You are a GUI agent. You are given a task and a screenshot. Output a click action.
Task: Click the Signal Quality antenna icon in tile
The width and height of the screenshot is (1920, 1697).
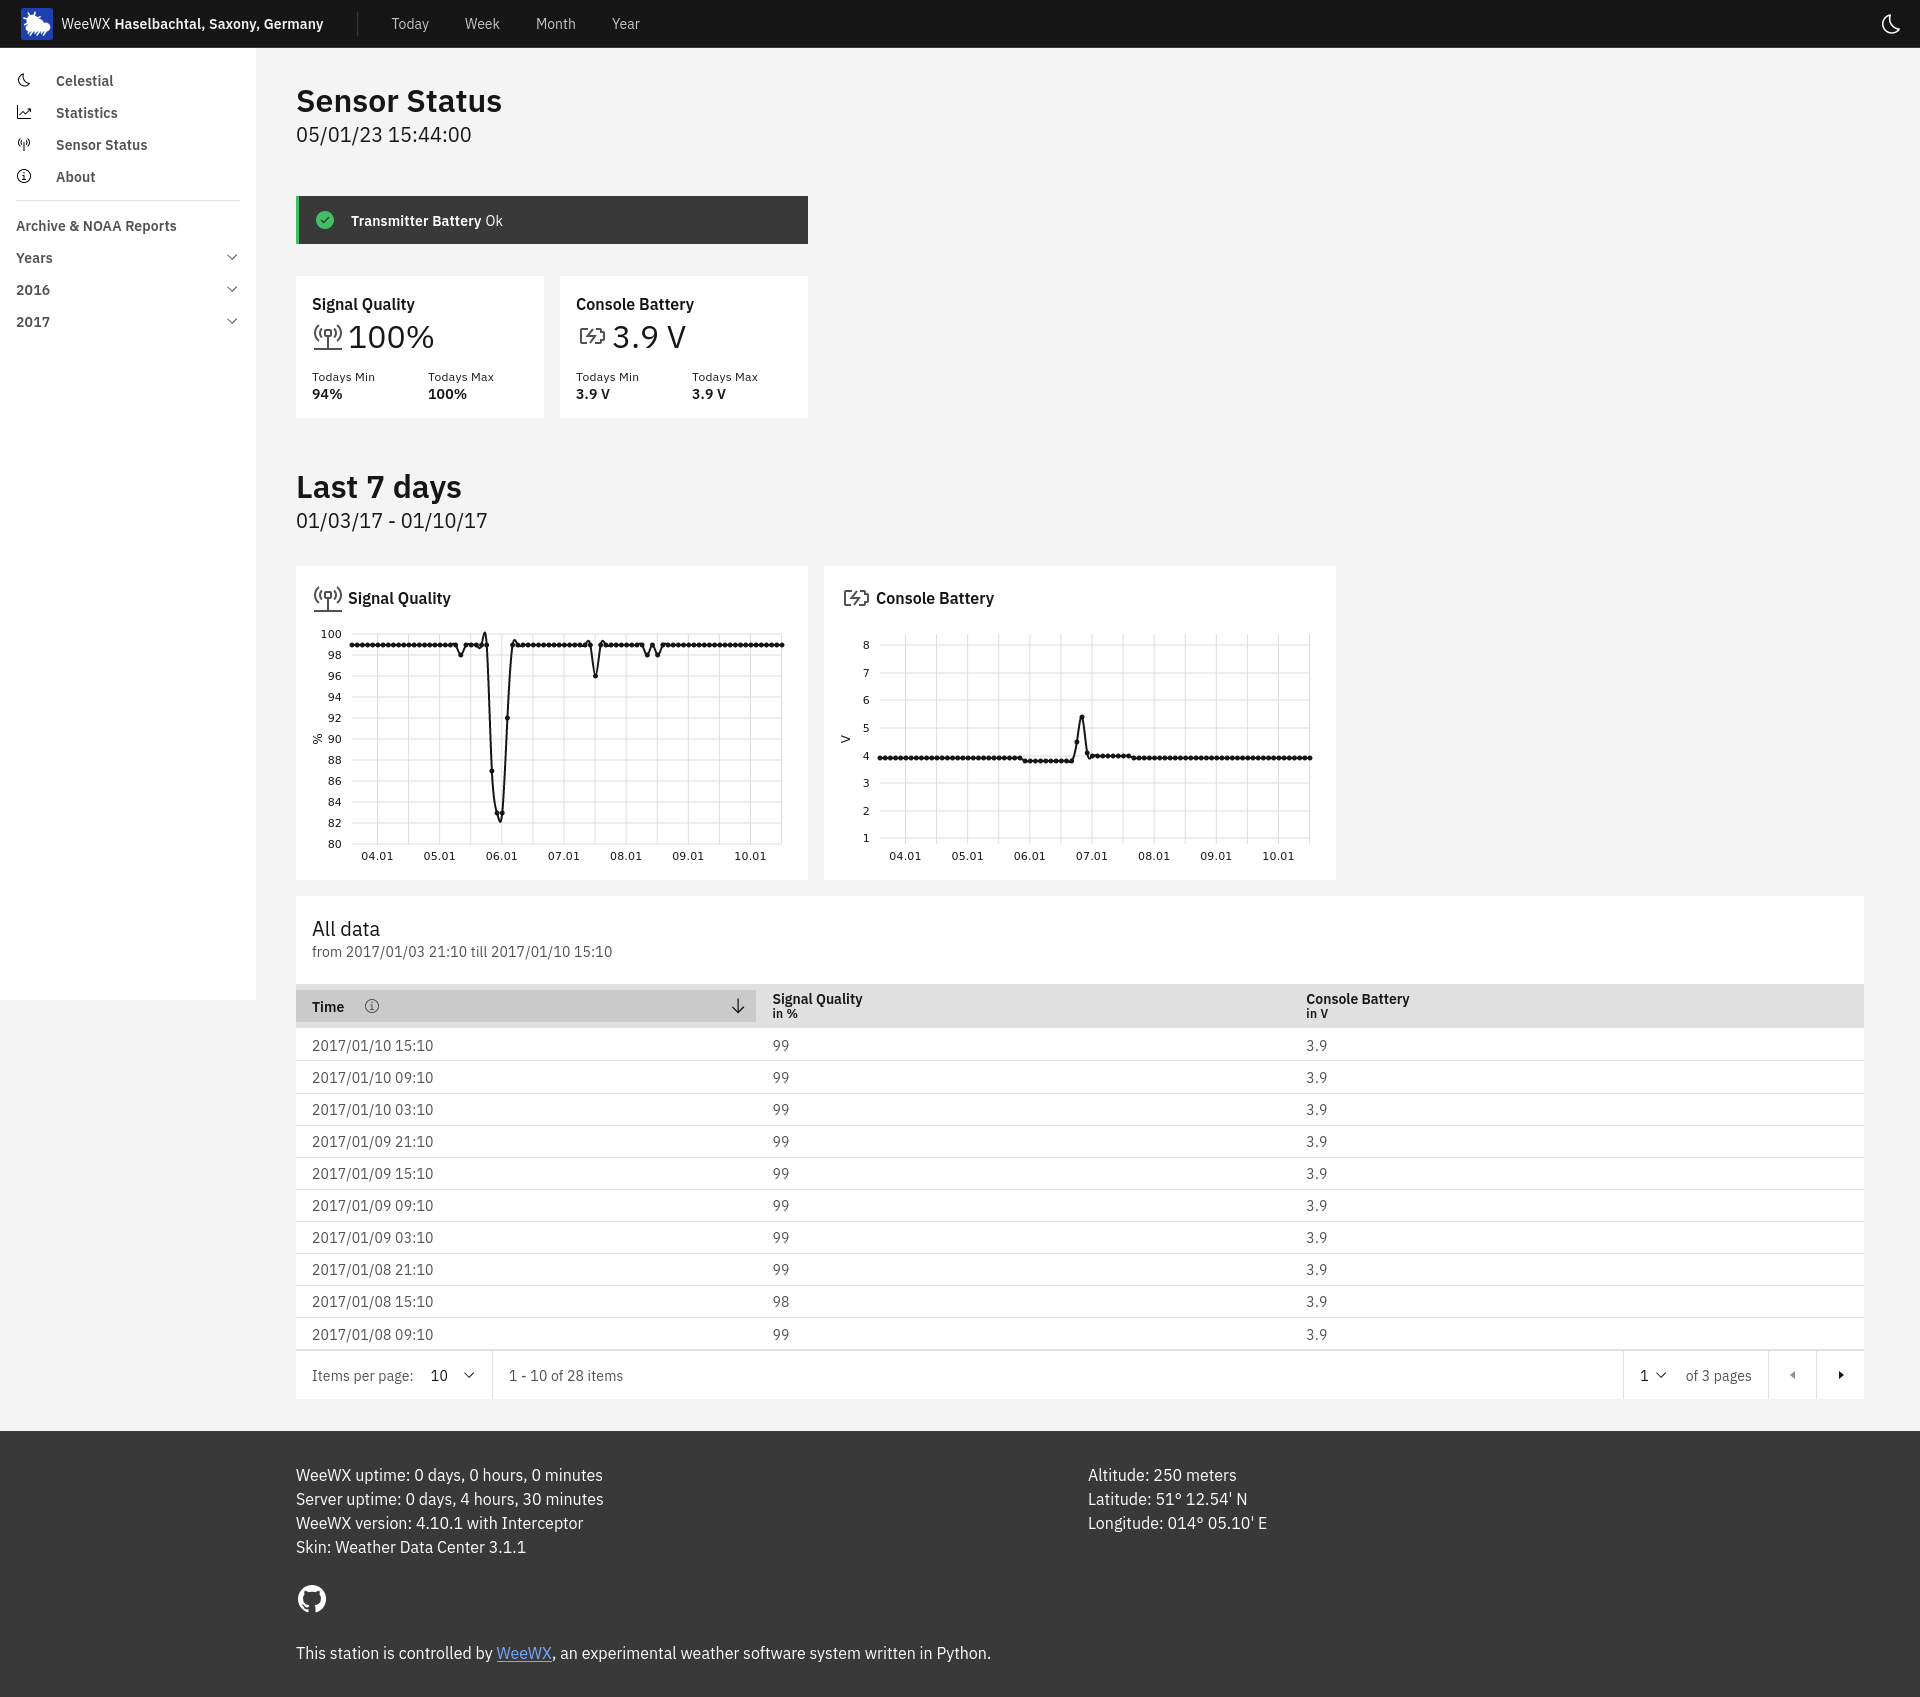pyautogui.click(x=327, y=337)
